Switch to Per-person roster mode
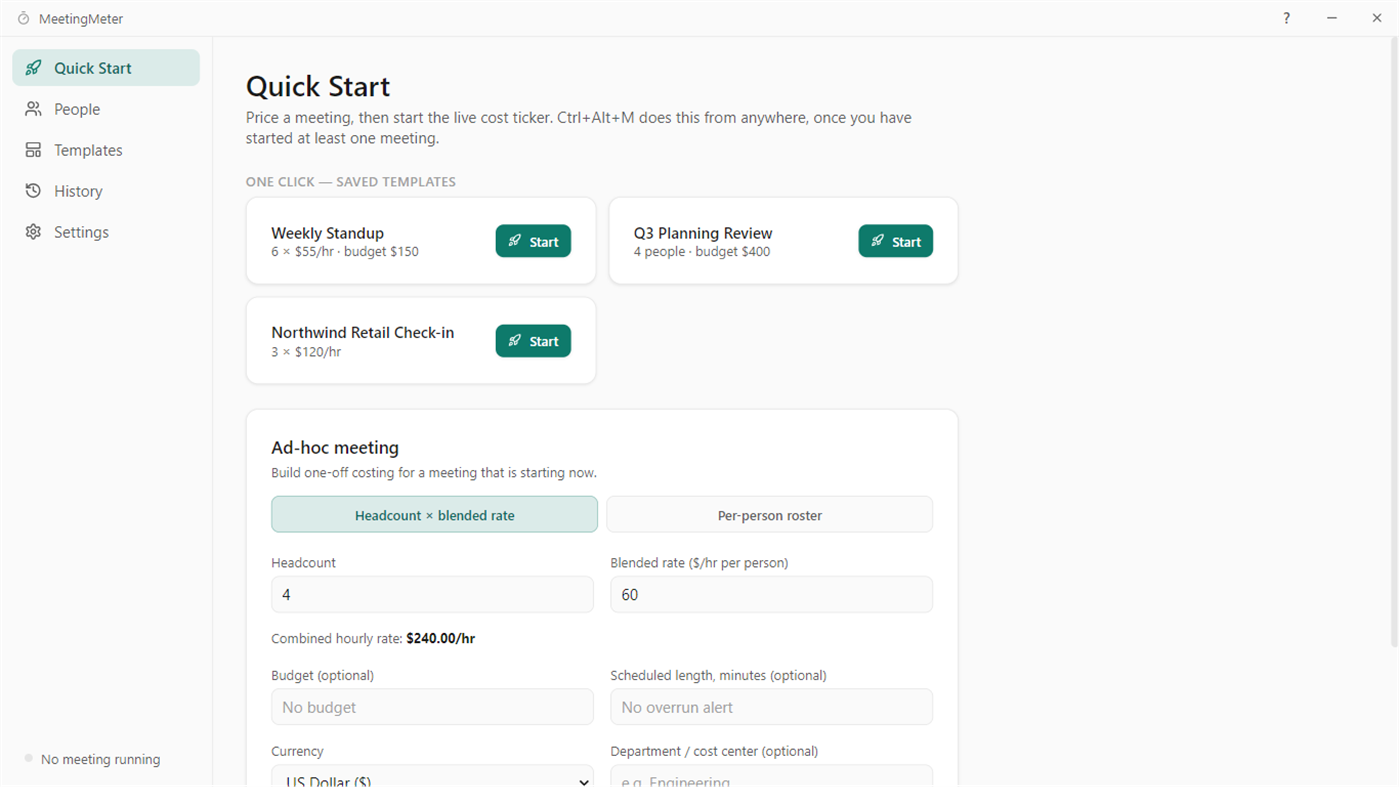This screenshot has width=1399, height=787. click(x=770, y=515)
